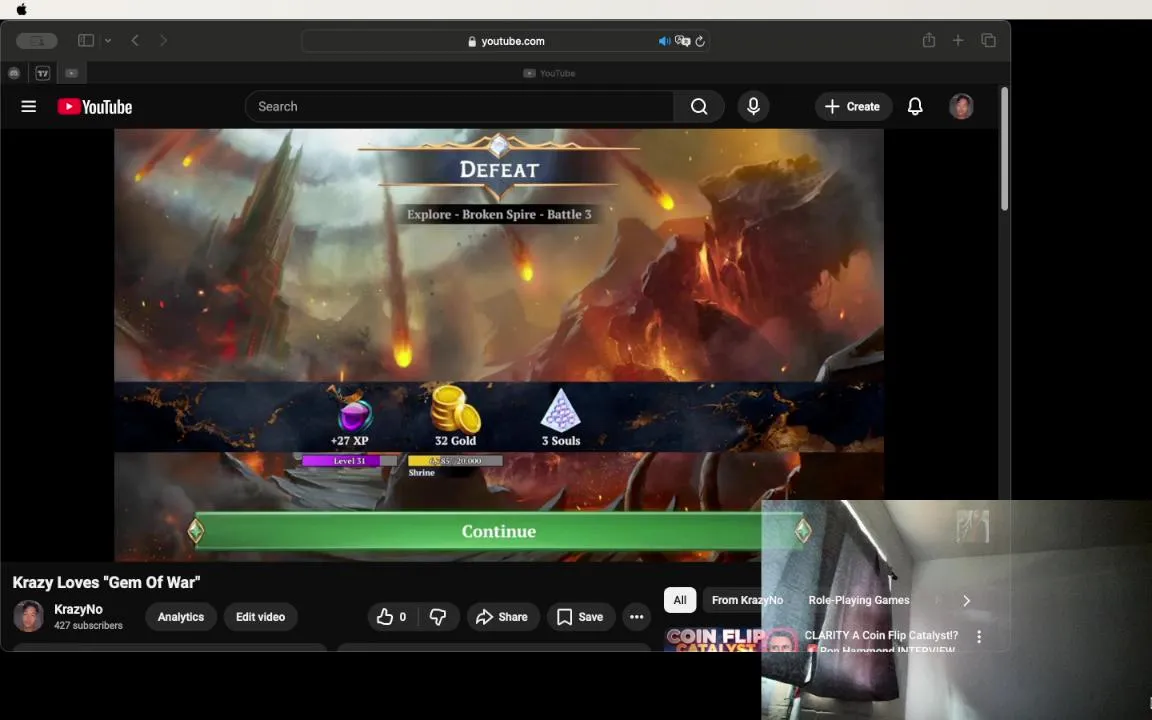Screen dimensions: 1152x720
Task: Click 'Explore - Broken Spire - Battle 3' text
Action: click(x=499, y=214)
